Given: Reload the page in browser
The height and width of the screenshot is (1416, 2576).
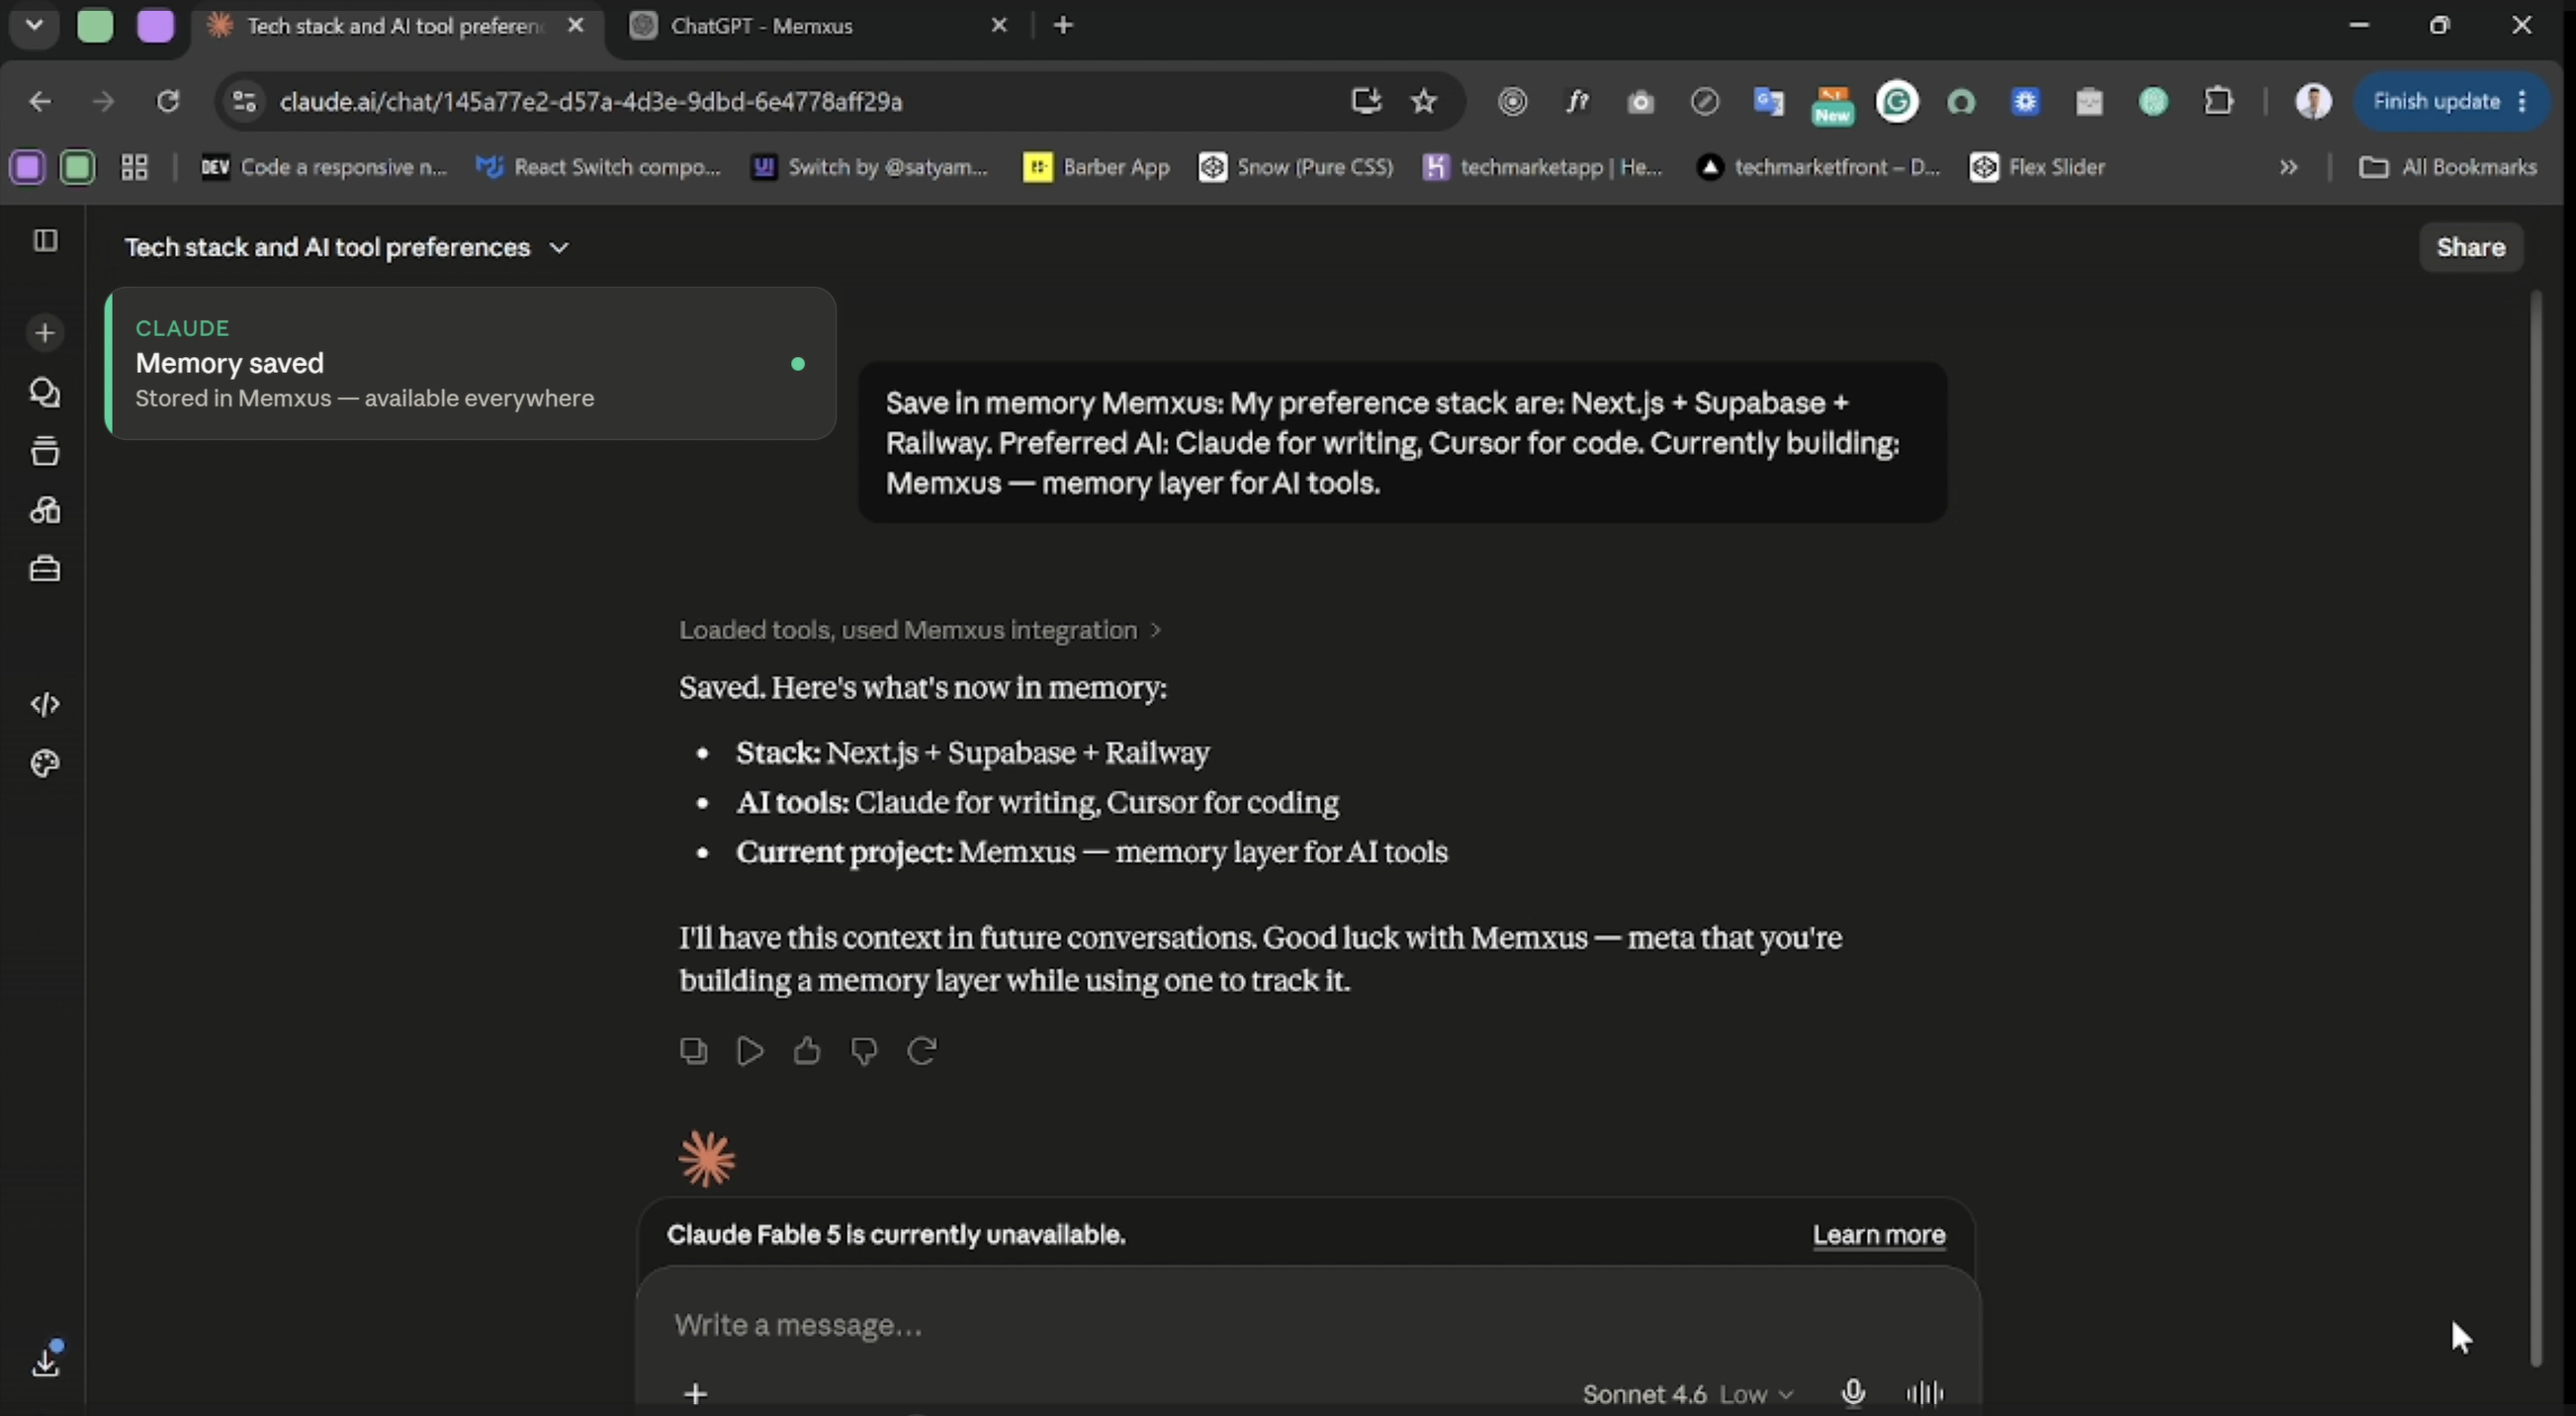Looking at the screenshot, I should click(168, 101).
